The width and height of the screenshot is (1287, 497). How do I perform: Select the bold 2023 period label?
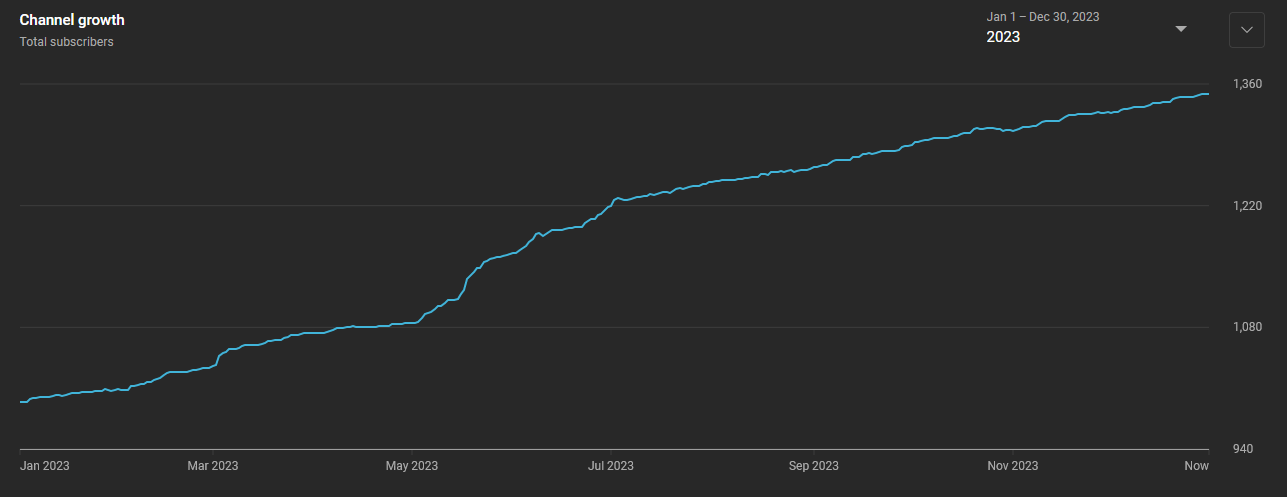1003,37
